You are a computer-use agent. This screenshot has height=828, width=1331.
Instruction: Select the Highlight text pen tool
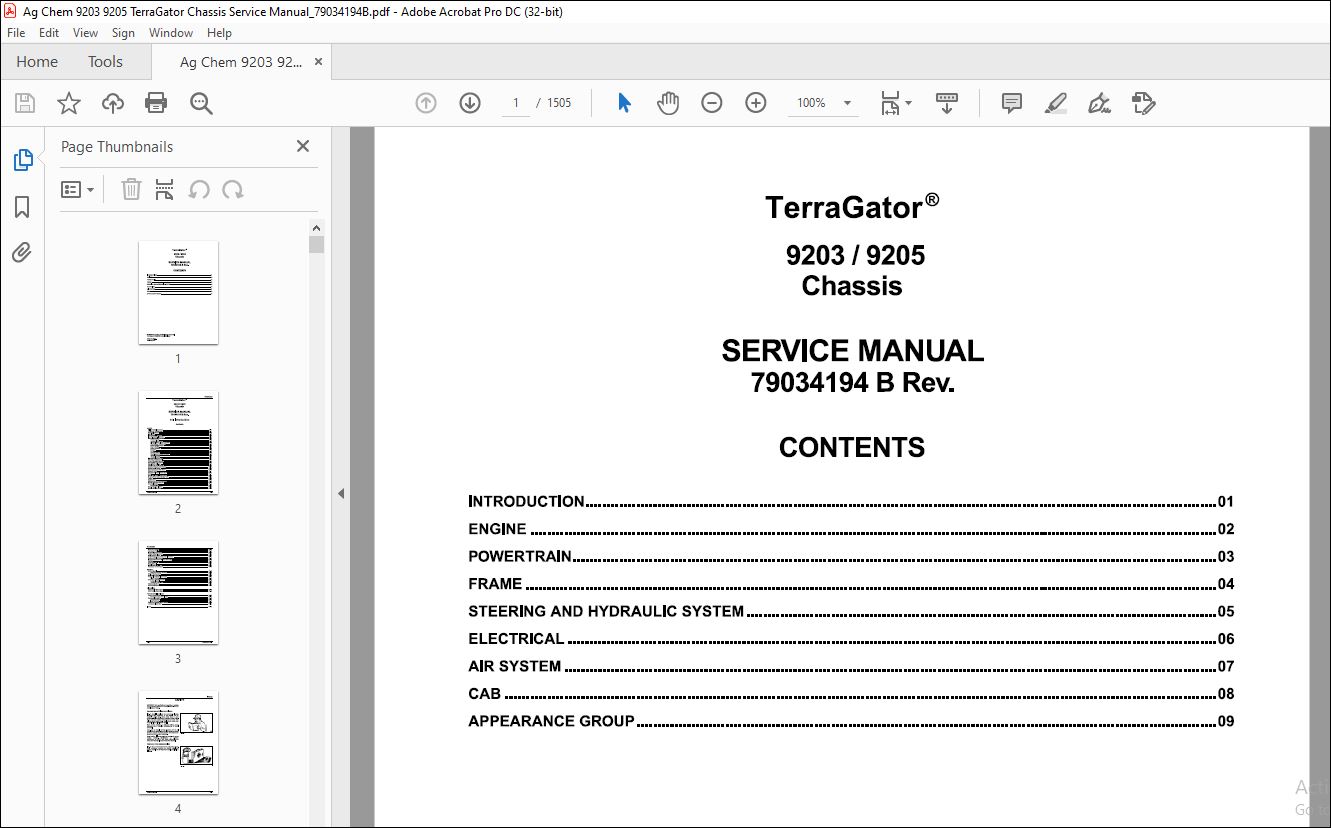point(1056,103)
